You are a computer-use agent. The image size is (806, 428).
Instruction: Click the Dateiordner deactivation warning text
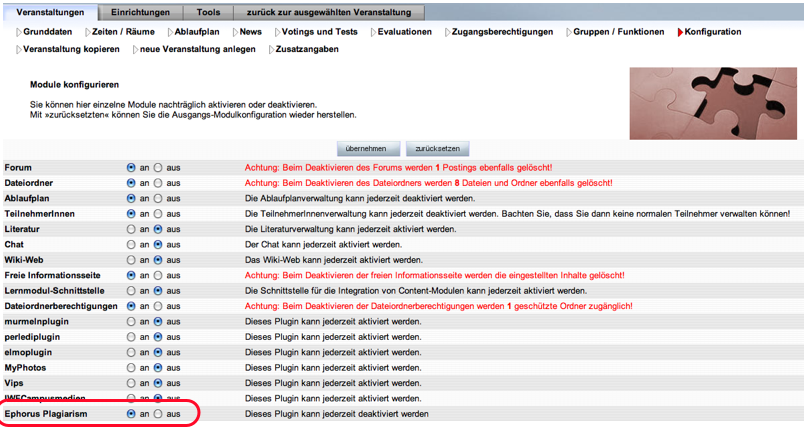(429, 183)
